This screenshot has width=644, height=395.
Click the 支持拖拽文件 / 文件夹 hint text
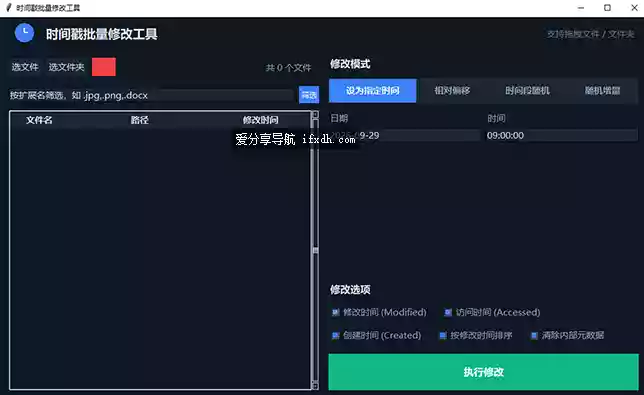coord(591,34)
